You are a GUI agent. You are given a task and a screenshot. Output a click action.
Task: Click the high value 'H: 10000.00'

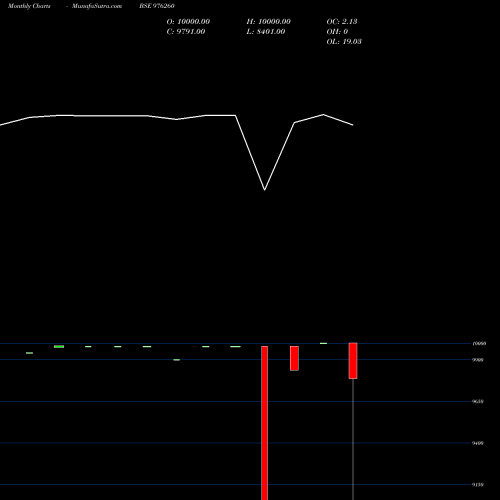click(269, 22)
